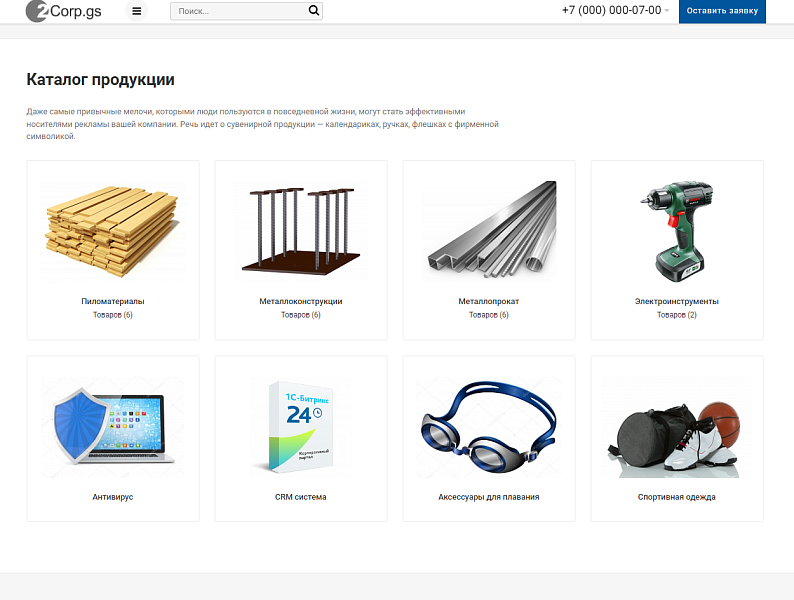The width and height of the screenshot is (794, 600).
Task: Click the phone number +7 (000) 000-07-00
Action: click(x=611, y=11)
